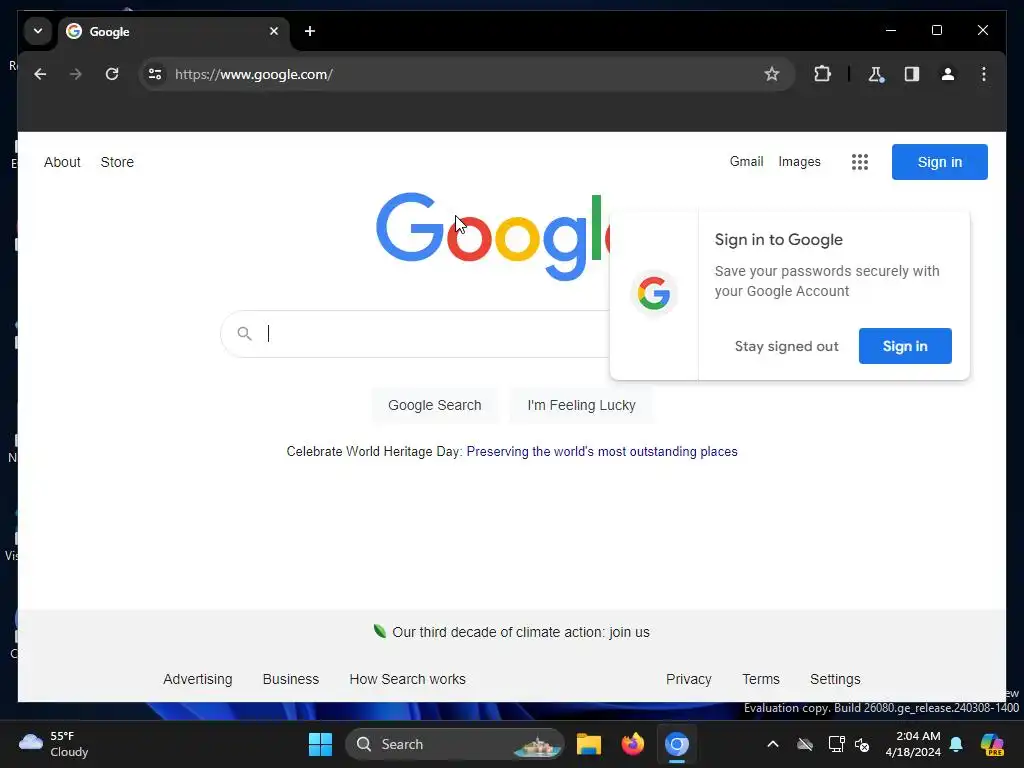1024x768 pixels.
Task: Open climate action join us link
Action: click(520, 632)
